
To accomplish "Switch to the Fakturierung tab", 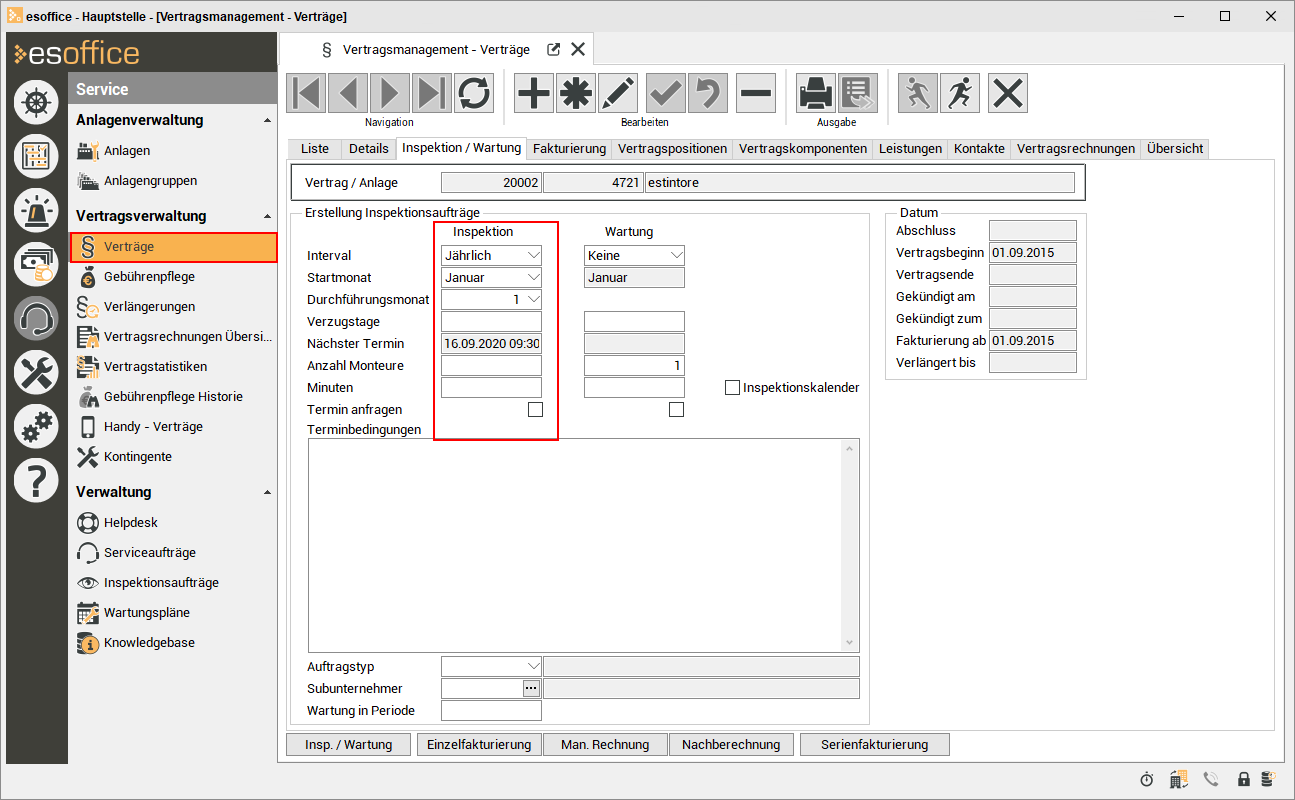I will tap(569, 149).
